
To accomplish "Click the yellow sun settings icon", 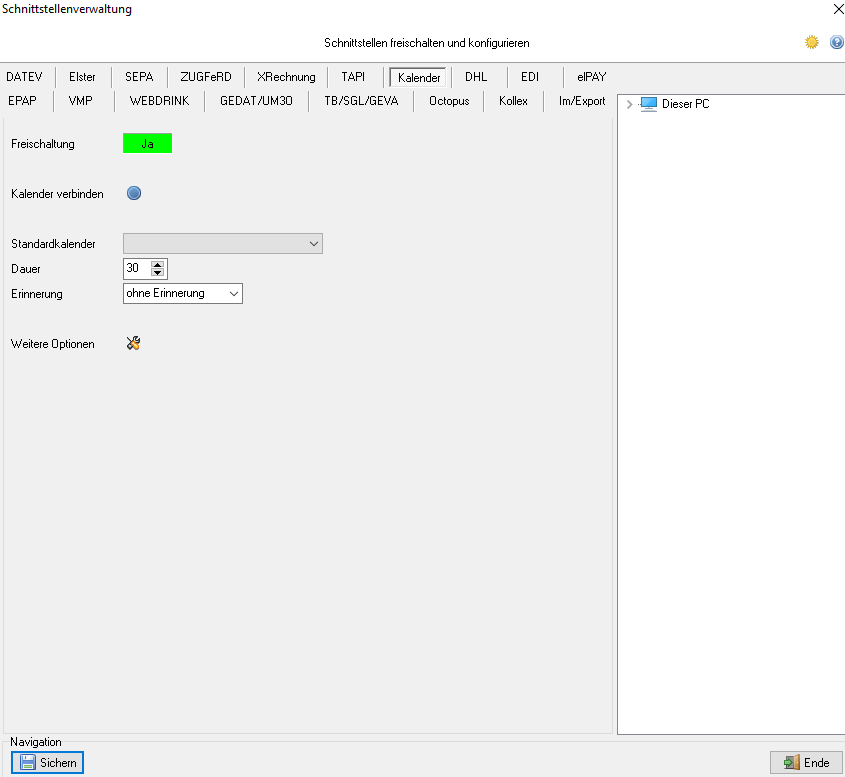I will click(812, 43).
